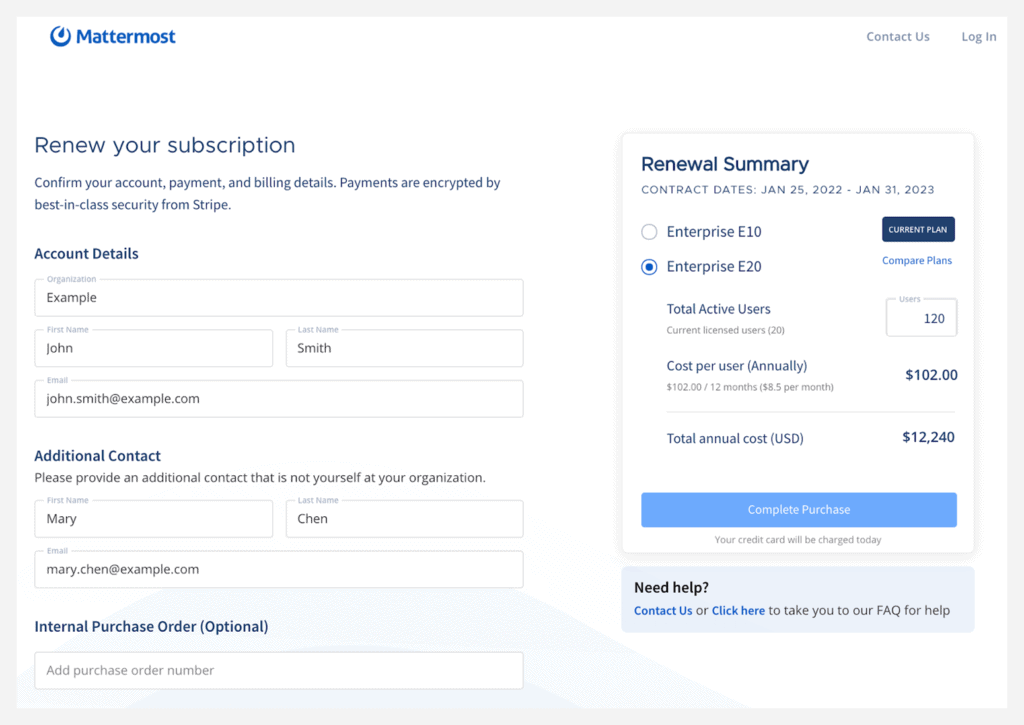This screenshot has height=725, width=1024.
Task: Click the credit card charged today notice
Action: (798, 540)
